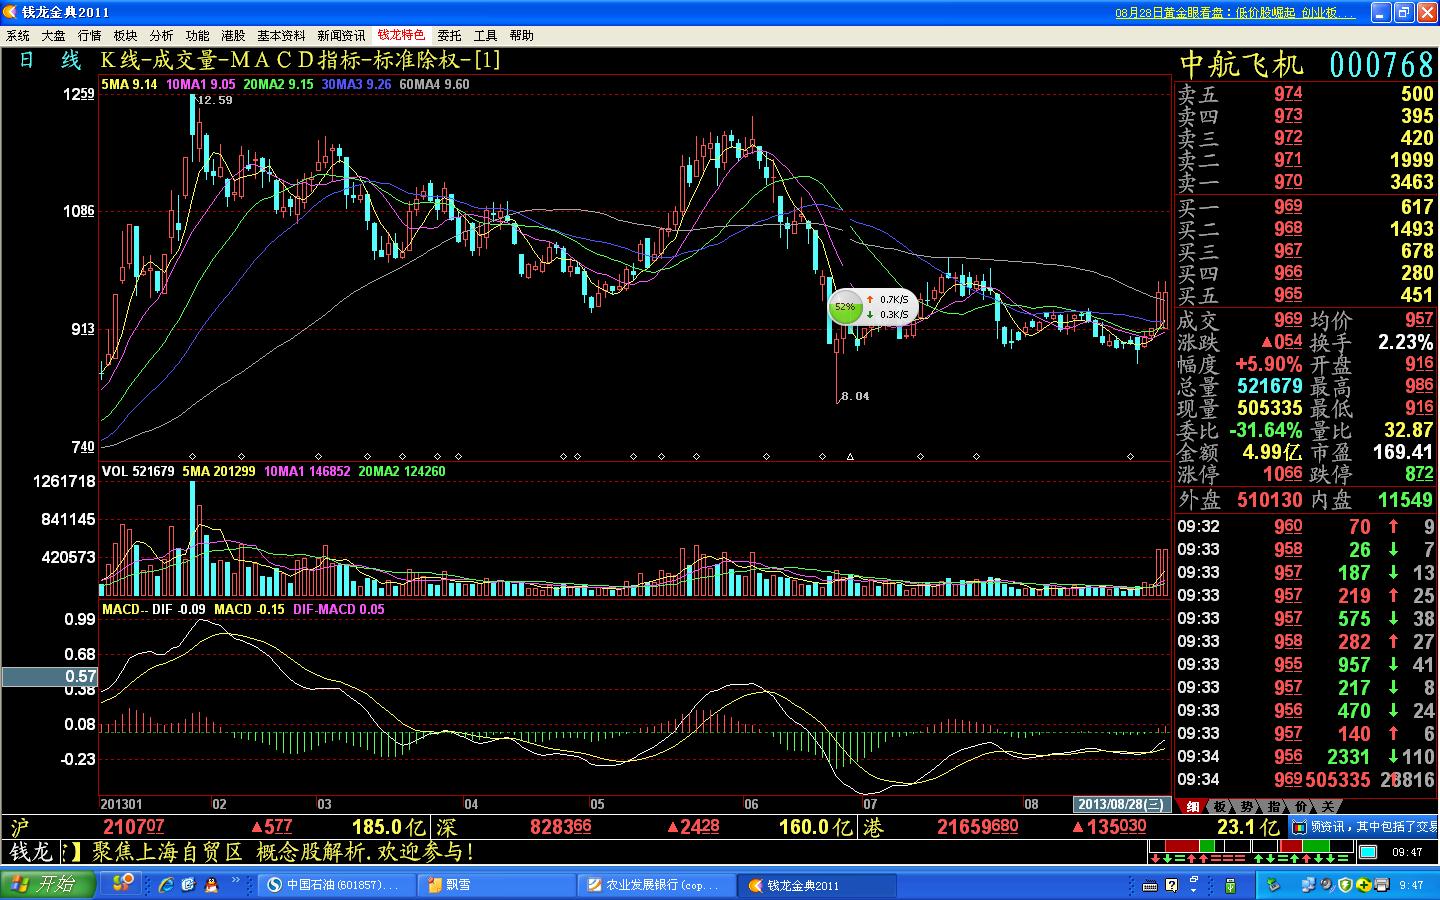Open the 行情 menu
Image resolution: width=1440 pixels, height=900 pixels.
point(89,35)
